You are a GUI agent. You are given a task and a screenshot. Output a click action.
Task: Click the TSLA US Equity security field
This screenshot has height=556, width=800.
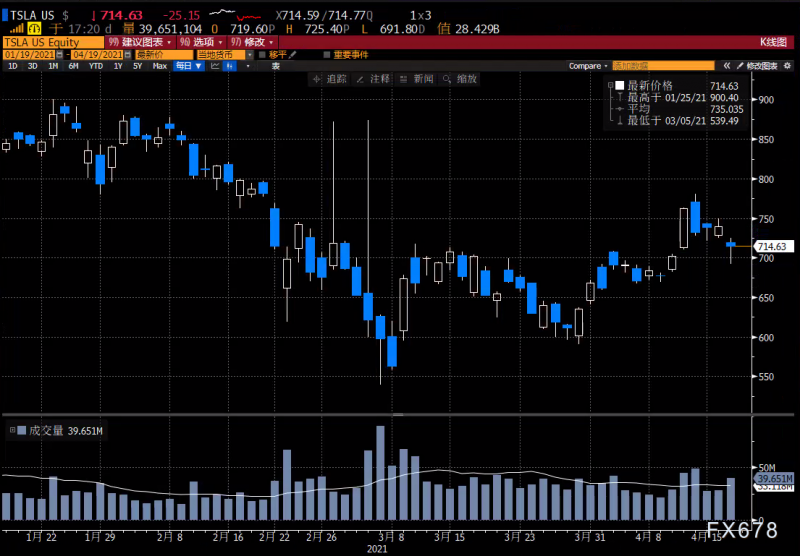[53, 42]
